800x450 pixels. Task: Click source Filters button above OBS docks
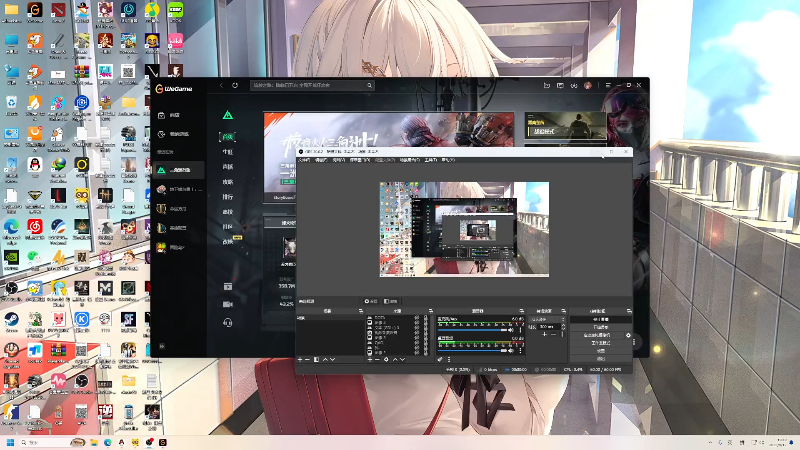(391, 301)
